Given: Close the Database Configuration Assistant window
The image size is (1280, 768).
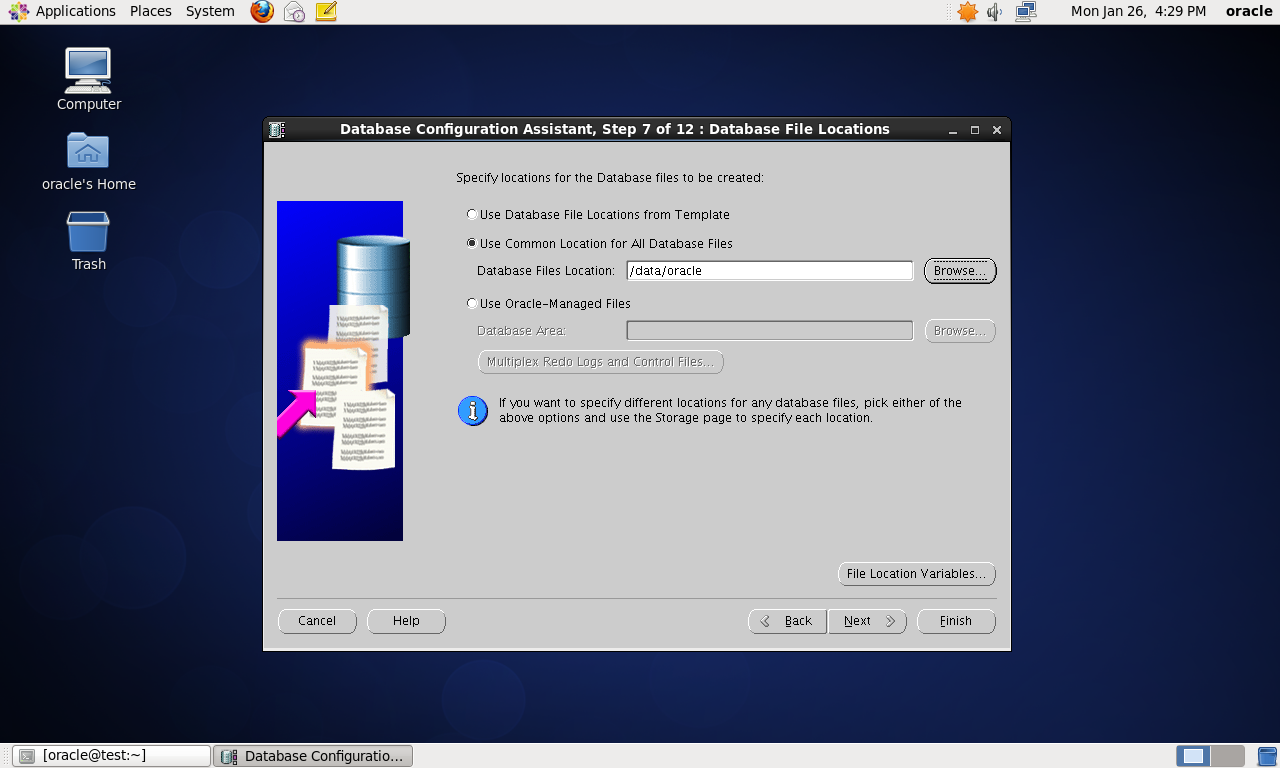Looking at the screenshot, I should coord(997,130).
